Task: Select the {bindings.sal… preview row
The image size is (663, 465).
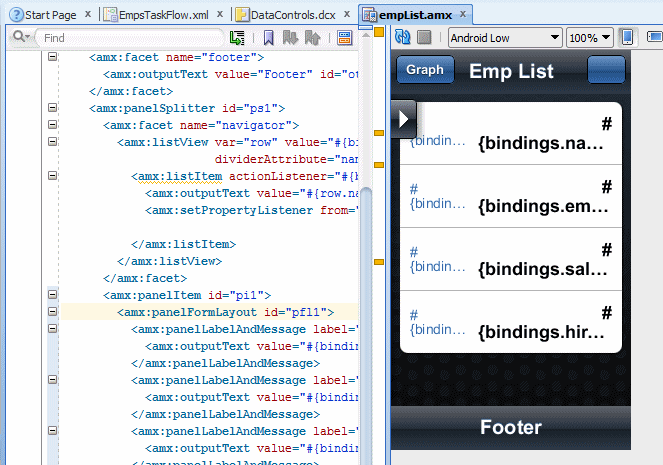Action: coord(511,259)
